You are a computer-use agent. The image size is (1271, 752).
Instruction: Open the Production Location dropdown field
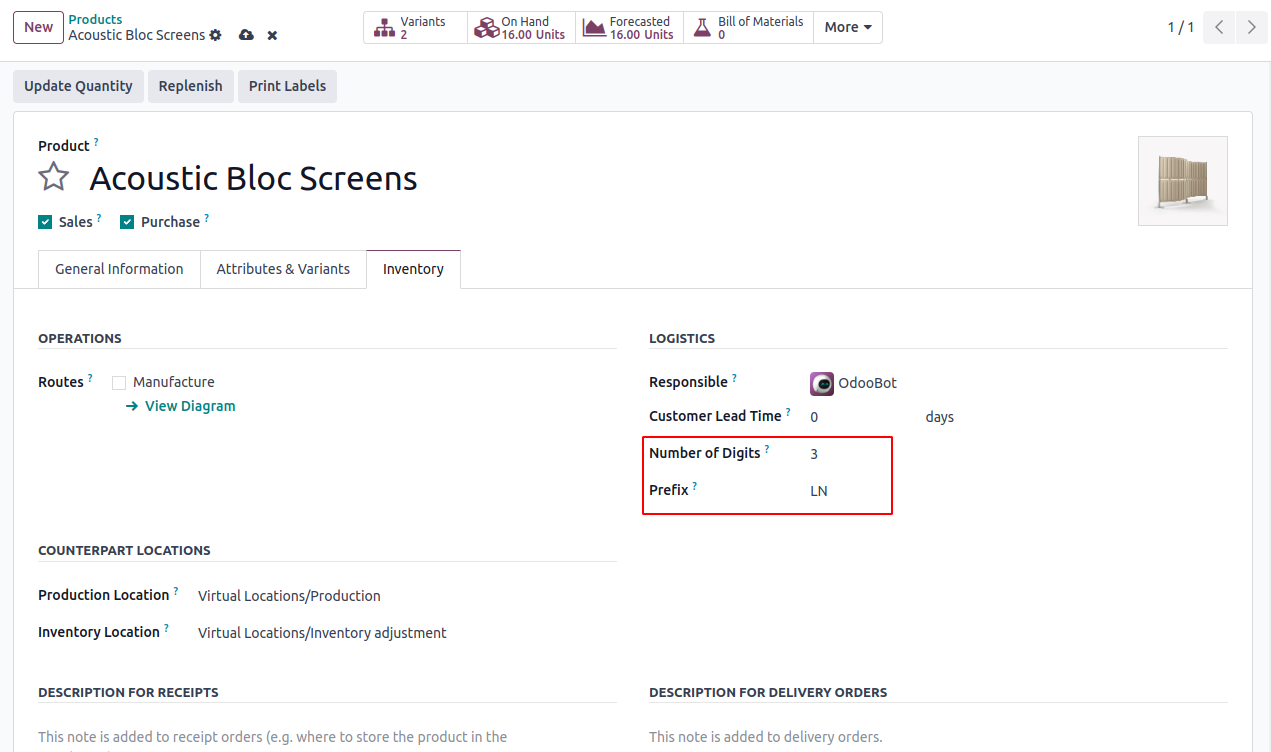pyautogui.click(x=400, y=596)
